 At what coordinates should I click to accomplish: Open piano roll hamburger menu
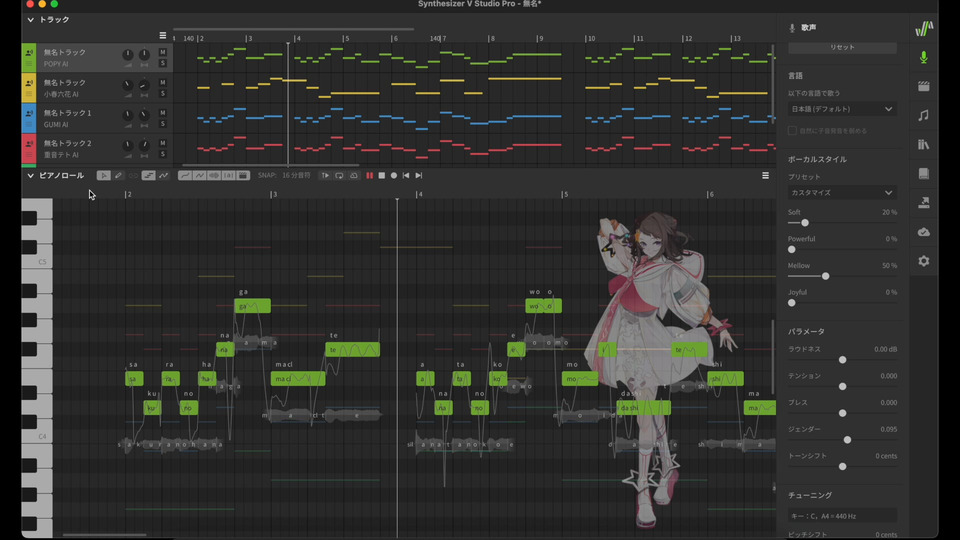[765, 176]
